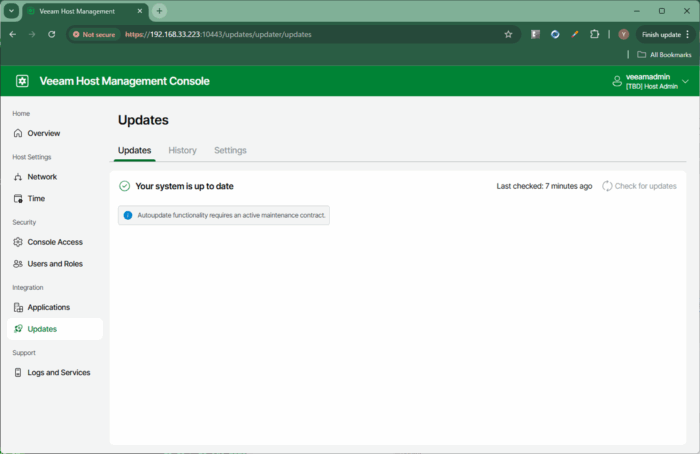Click Check for updates button

pyautogui.click(x=639, y=186)
